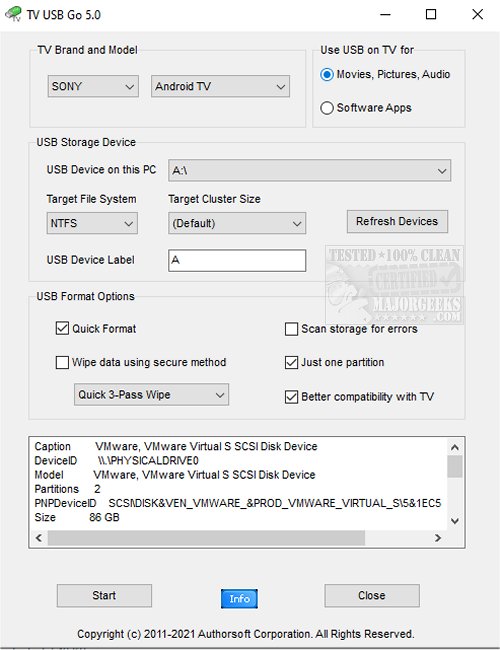
Task: Select Software Apps radio option
Action: pyautogui.click(x=327, y=108)
